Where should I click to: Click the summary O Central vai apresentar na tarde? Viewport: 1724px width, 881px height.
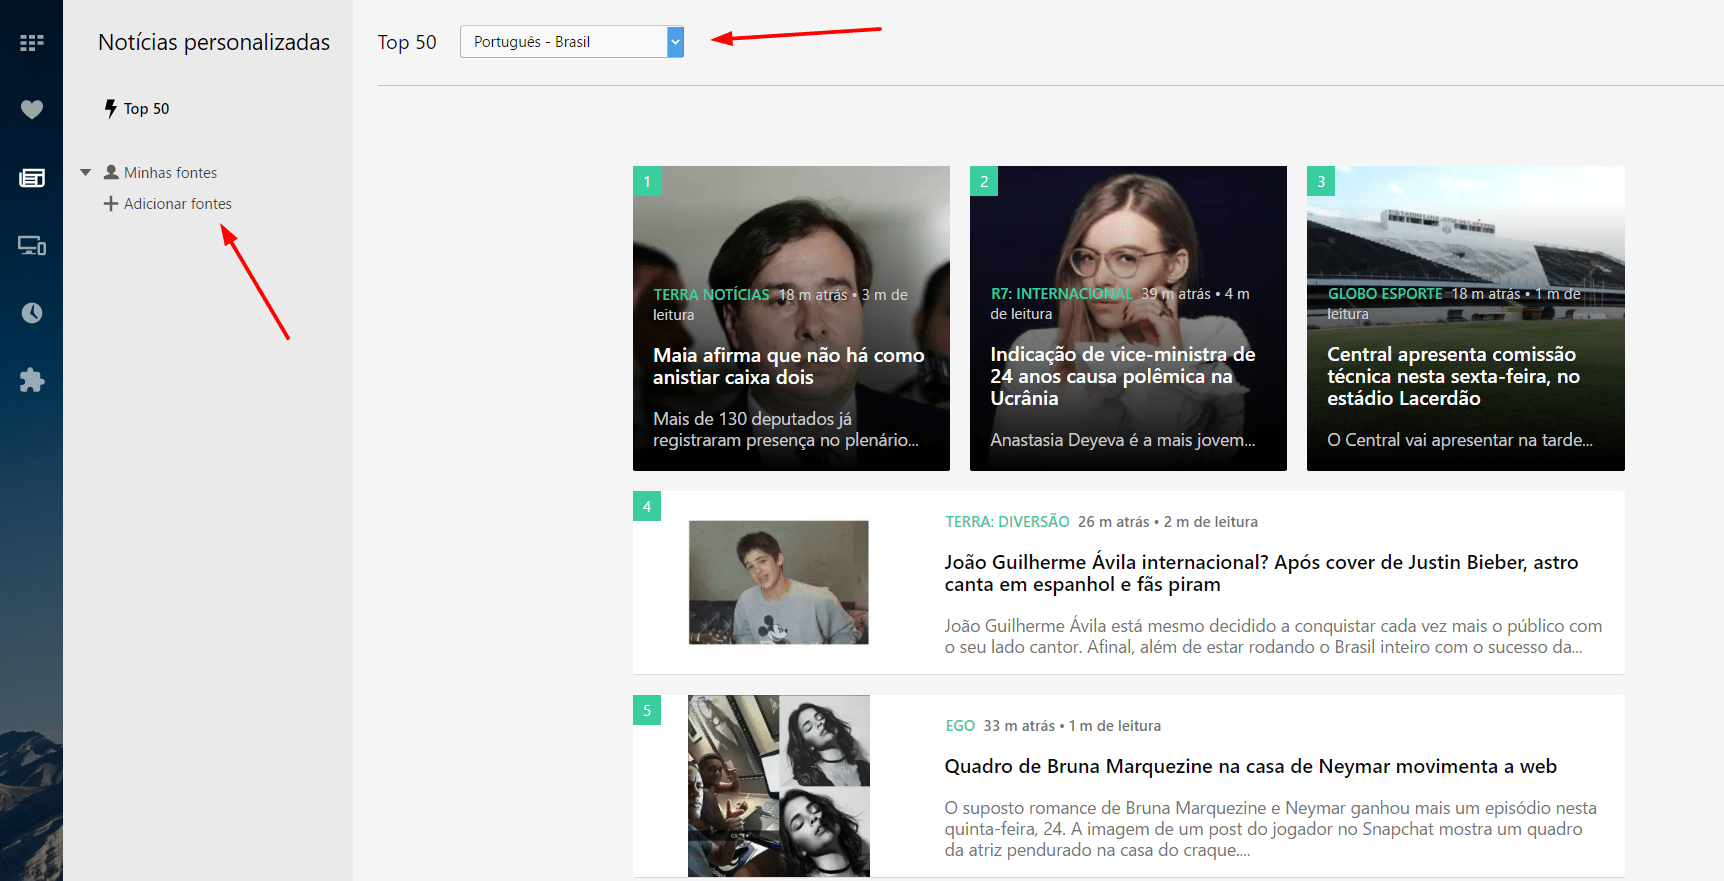1460,439
